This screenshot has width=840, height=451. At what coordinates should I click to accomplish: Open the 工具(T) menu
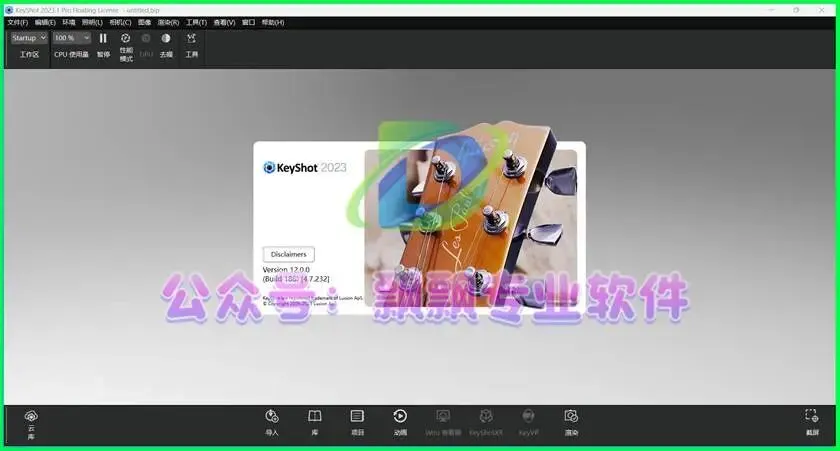coord(196,22)
